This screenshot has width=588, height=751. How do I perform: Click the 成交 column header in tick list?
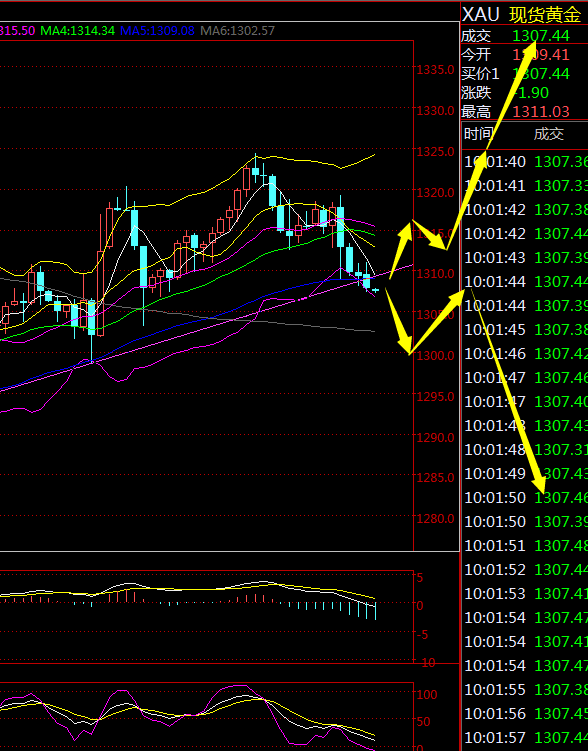pyautogui.click(x=549, y=134)
